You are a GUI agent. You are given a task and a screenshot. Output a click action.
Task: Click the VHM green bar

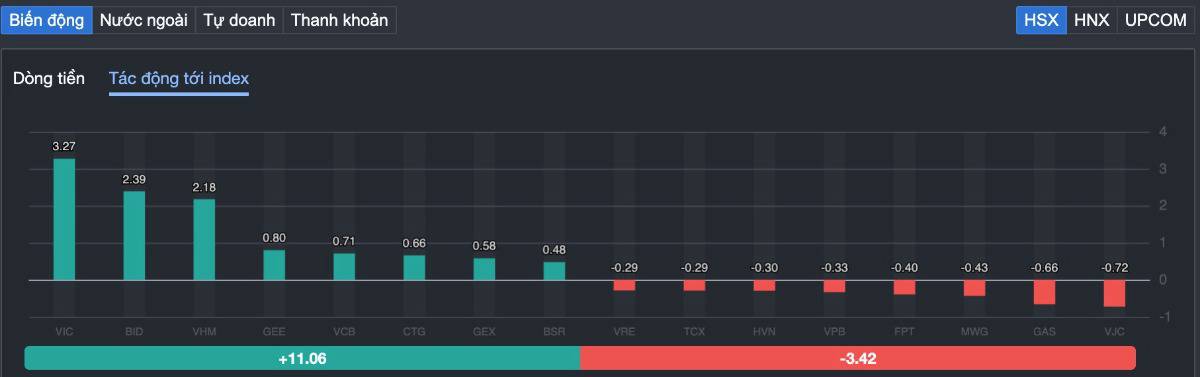pos(204,240)
